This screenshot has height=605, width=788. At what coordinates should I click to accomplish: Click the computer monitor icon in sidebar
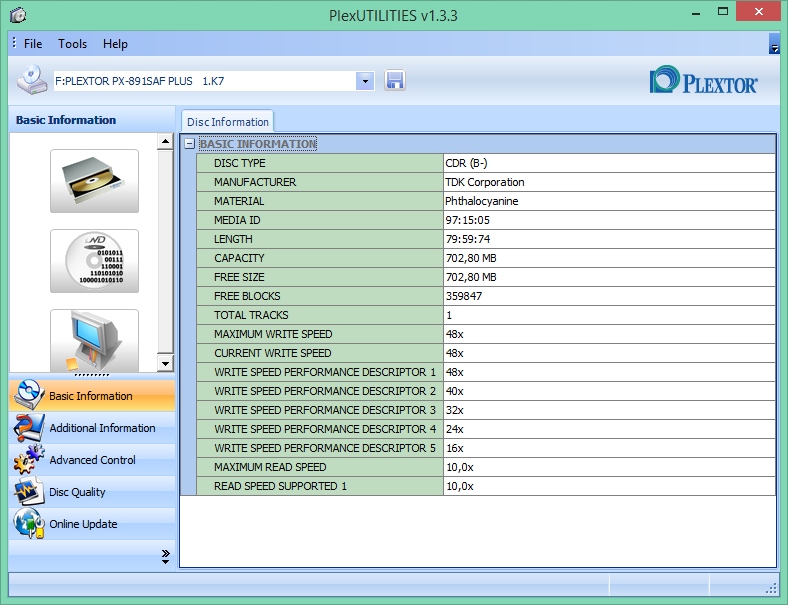click(94, 340)
